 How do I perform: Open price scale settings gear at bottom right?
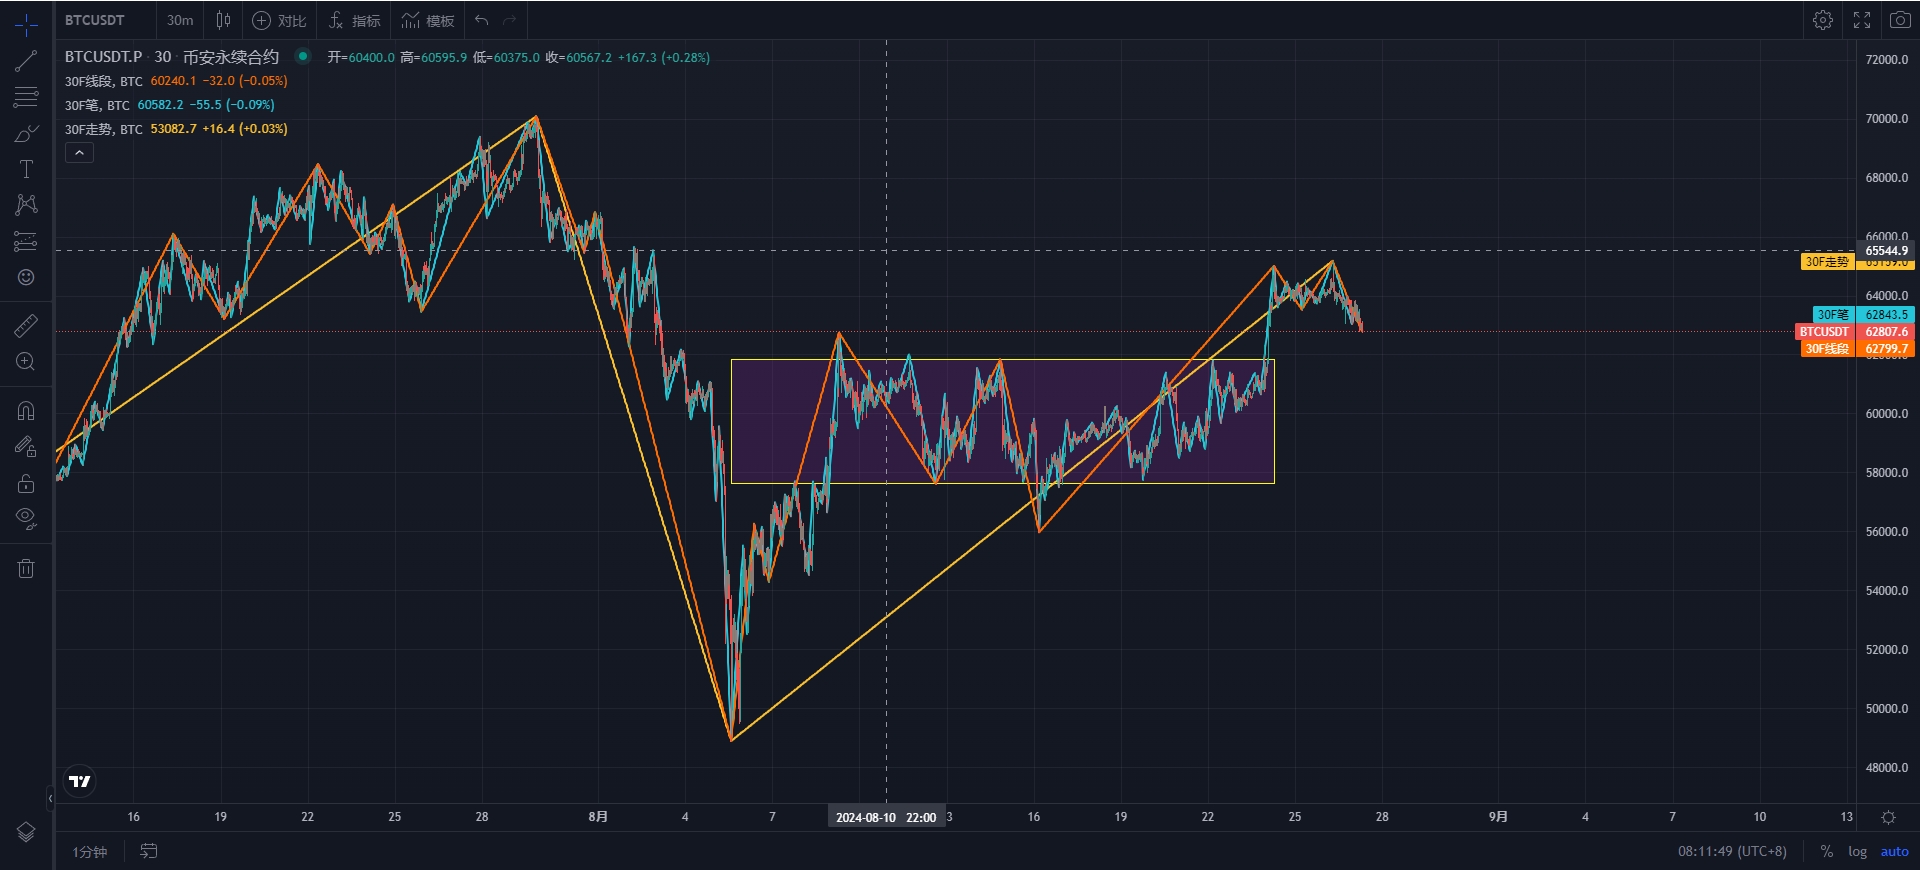(1888, 817)
